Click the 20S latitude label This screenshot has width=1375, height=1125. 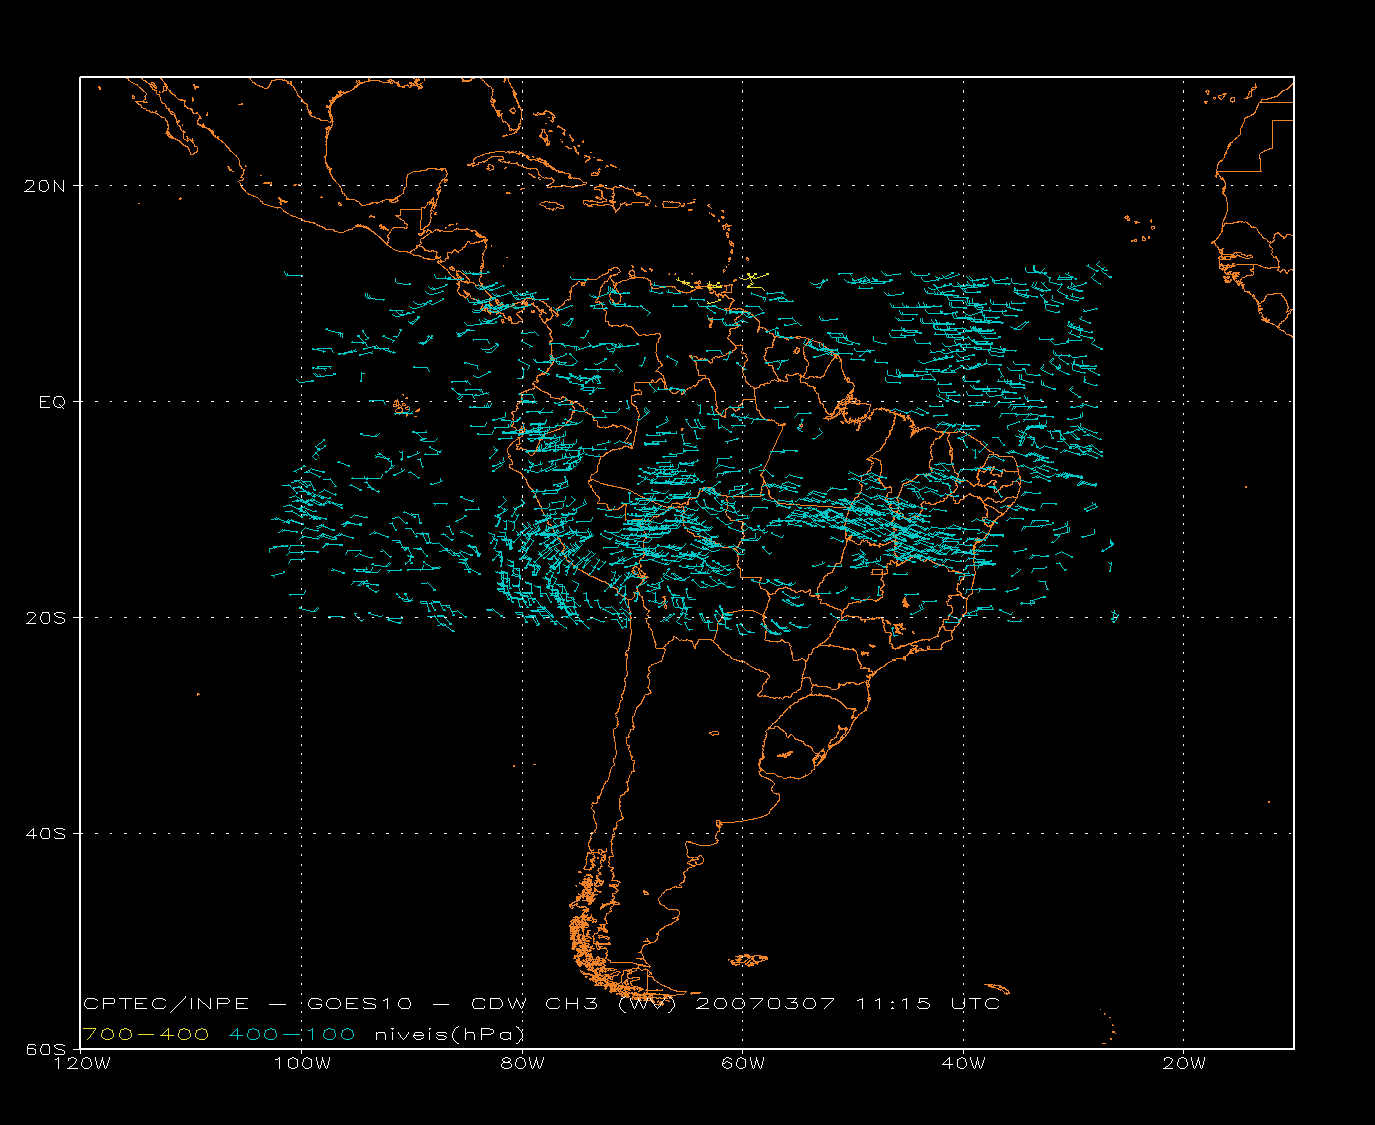click(47, 617)
